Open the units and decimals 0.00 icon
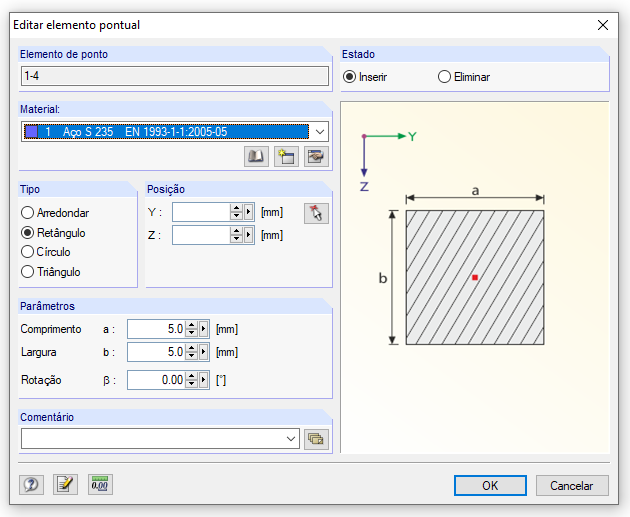 click(x=100, y=484)
